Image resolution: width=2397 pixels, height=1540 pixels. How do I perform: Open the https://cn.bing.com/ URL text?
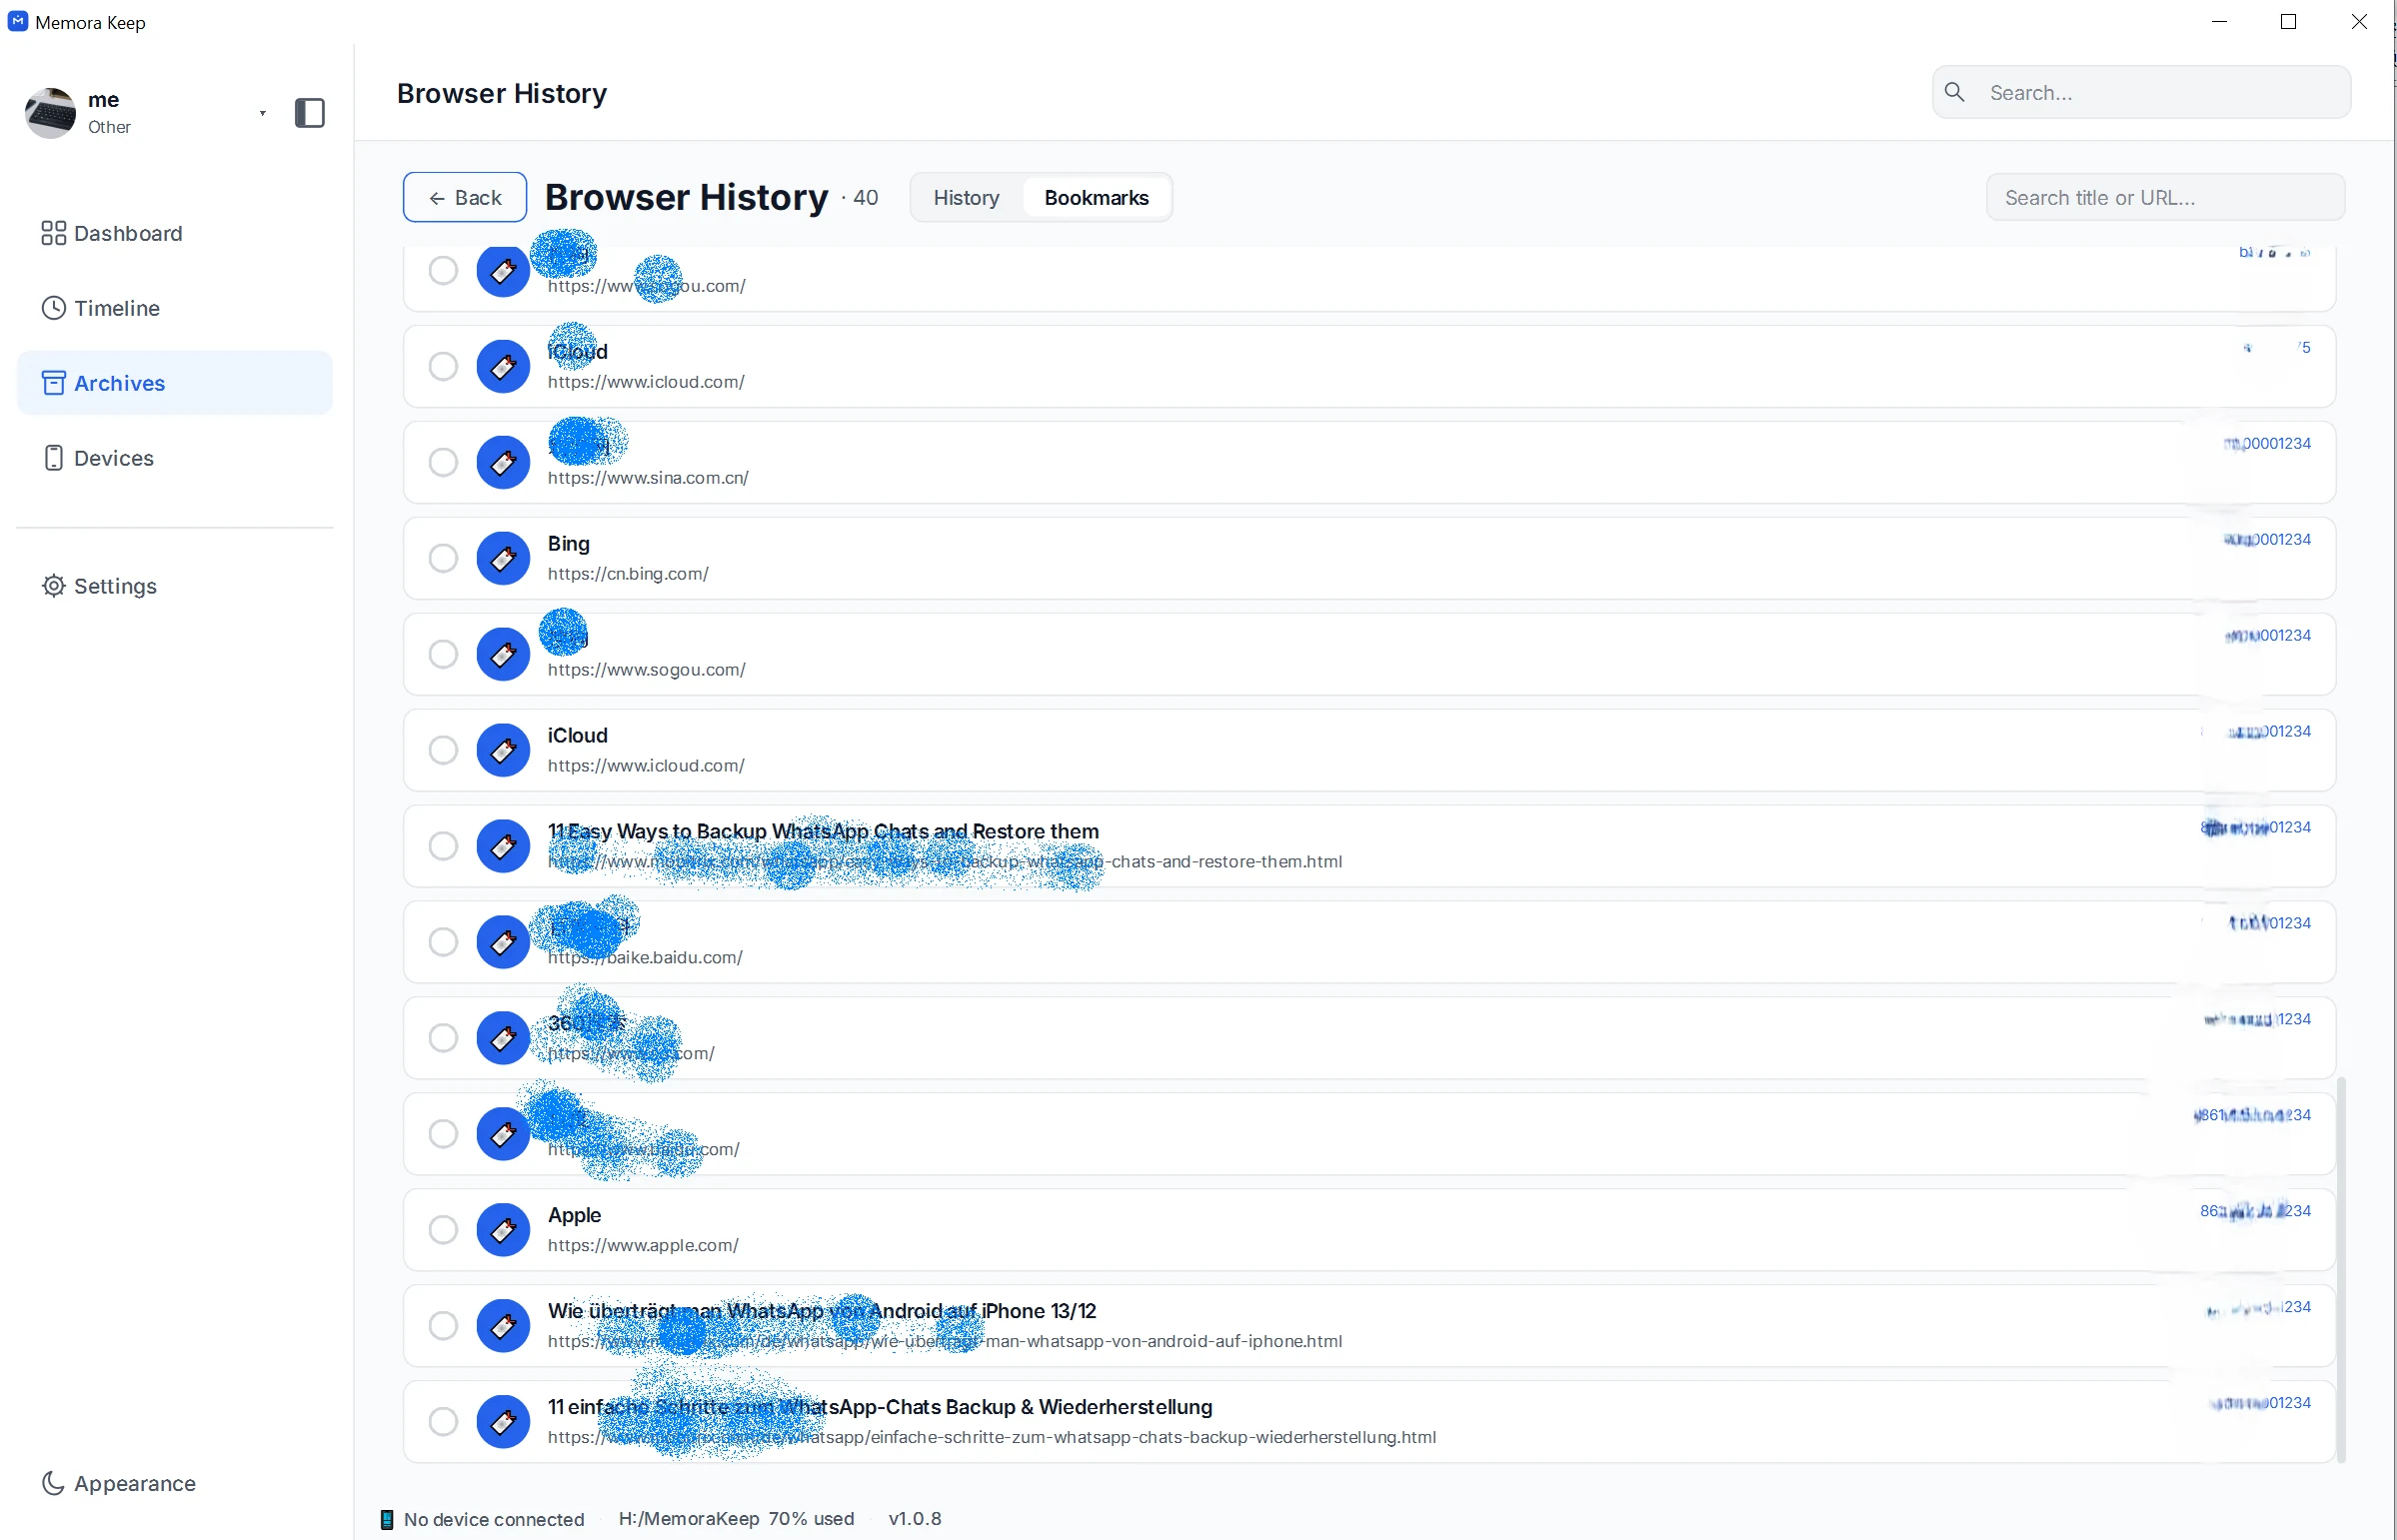point(628,574)
